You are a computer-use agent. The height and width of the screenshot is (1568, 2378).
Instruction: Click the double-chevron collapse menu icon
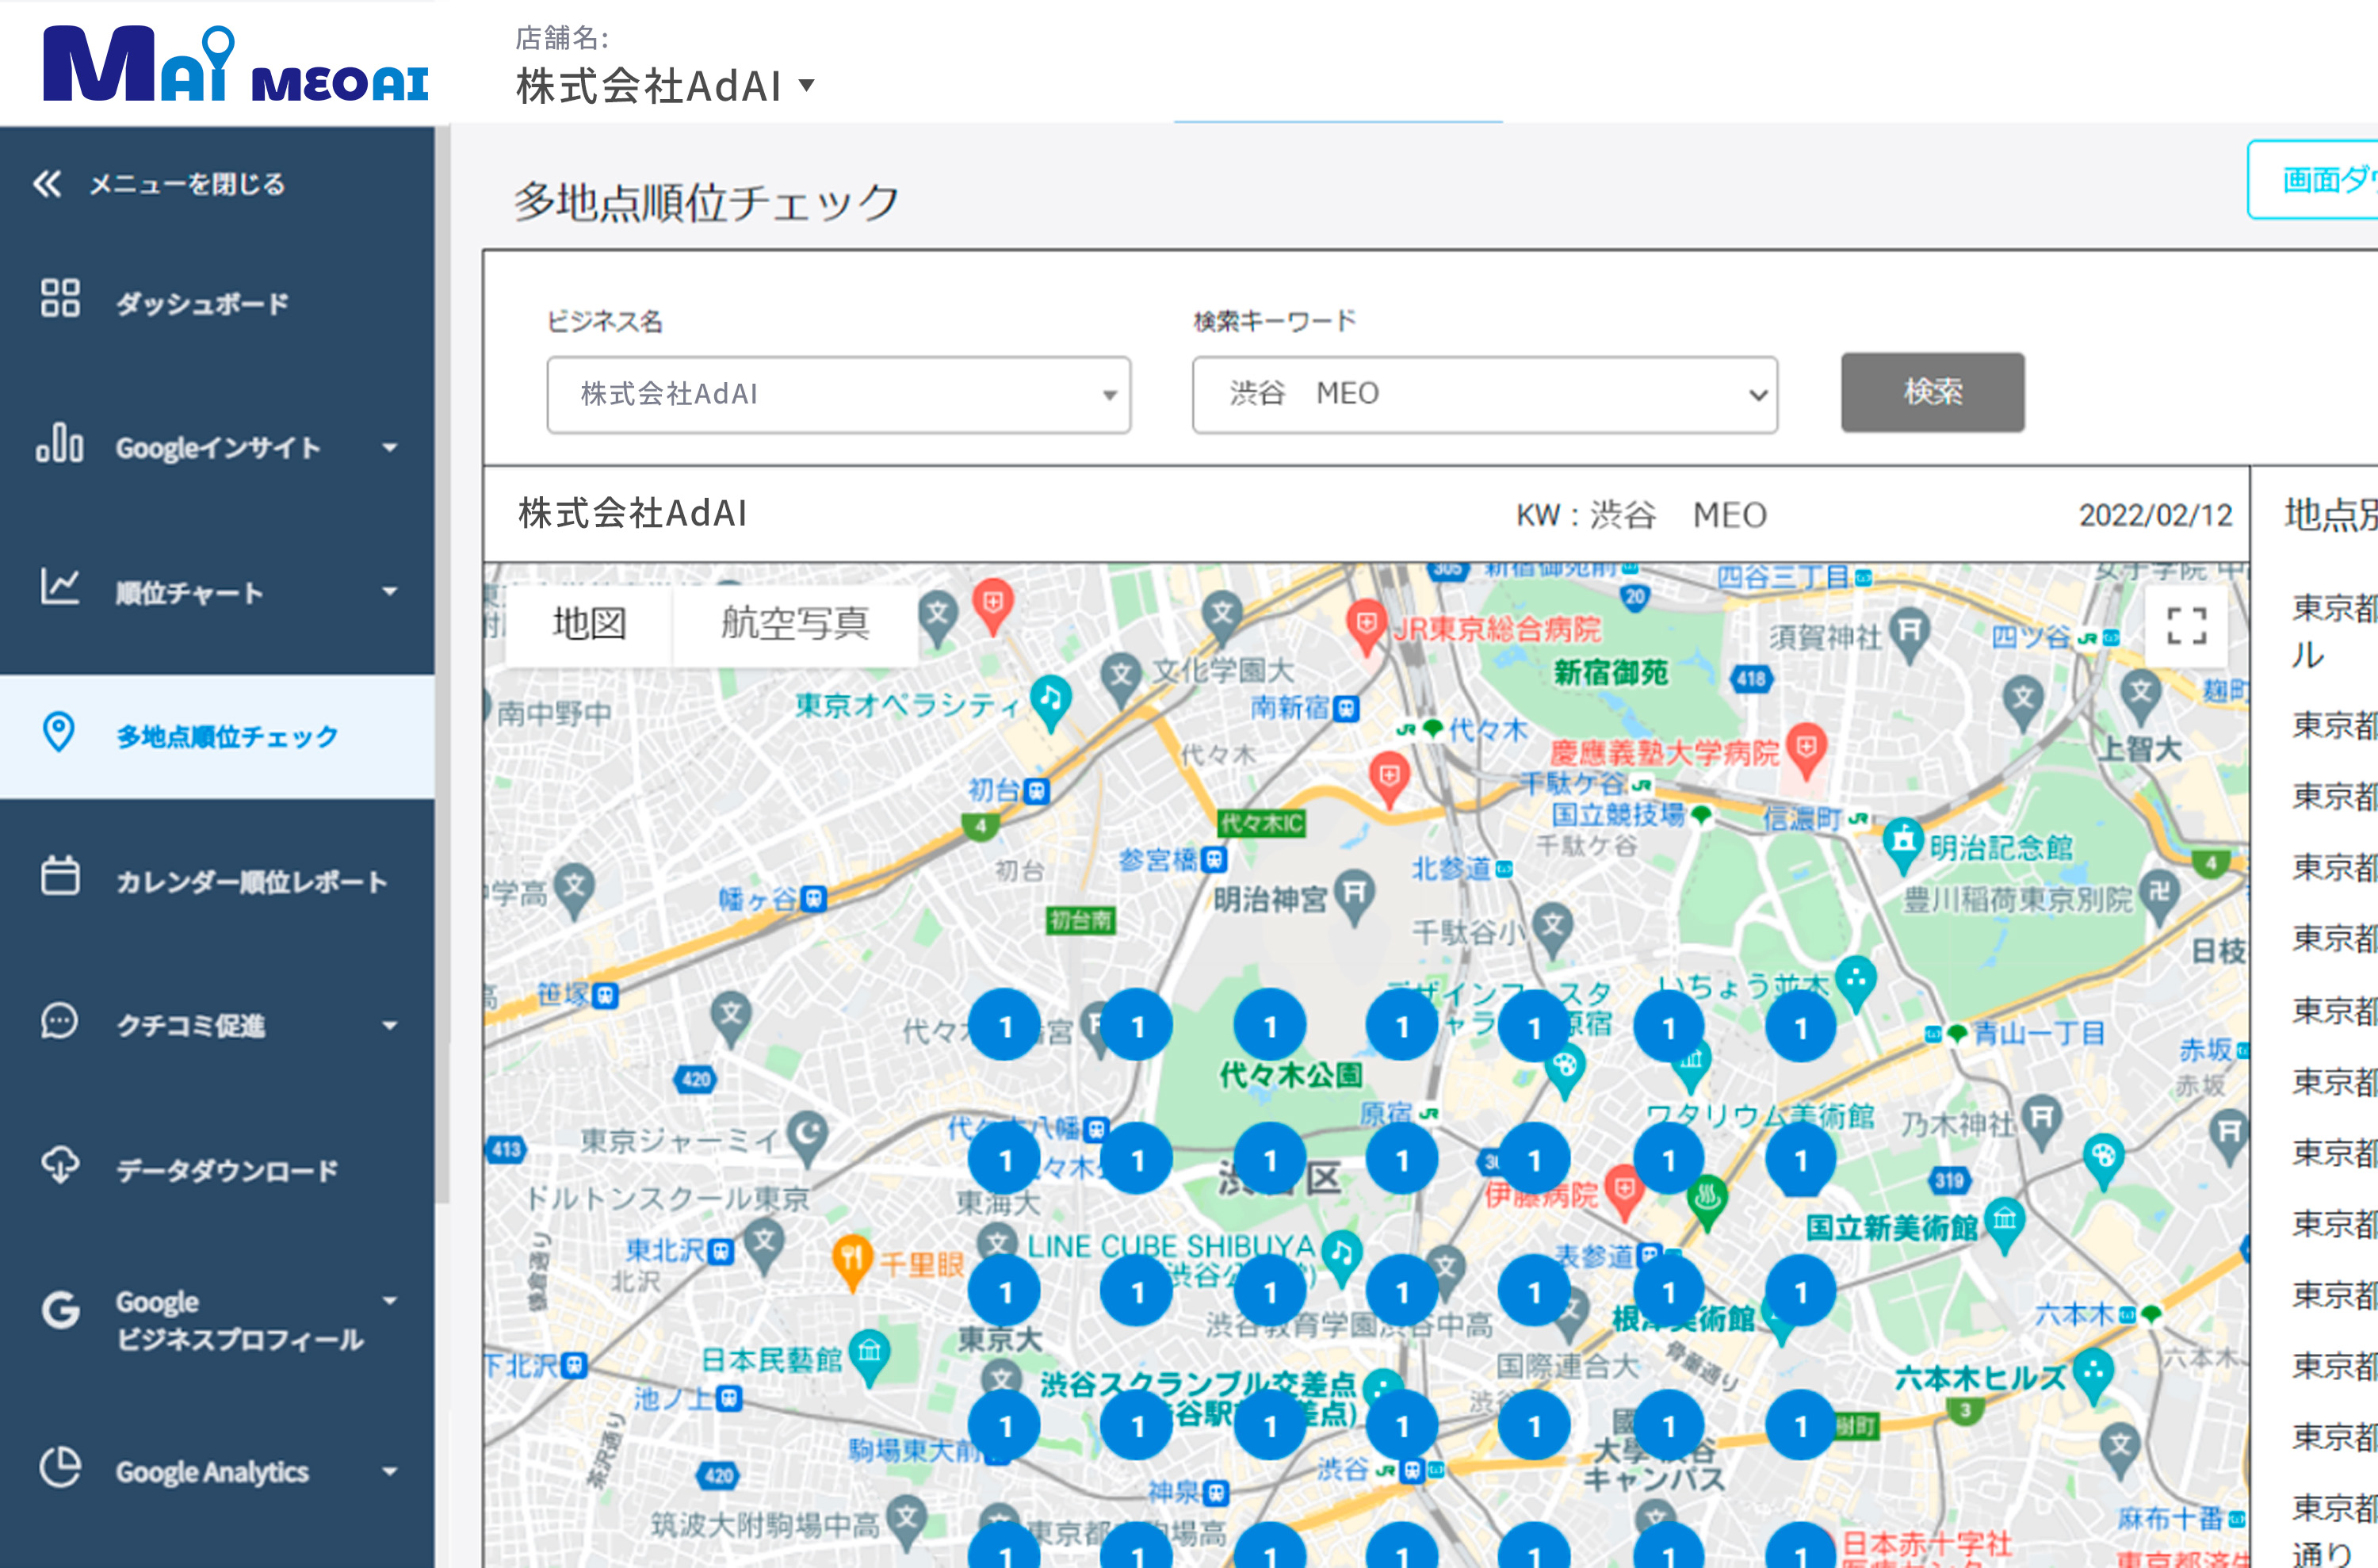click(47, 183)
